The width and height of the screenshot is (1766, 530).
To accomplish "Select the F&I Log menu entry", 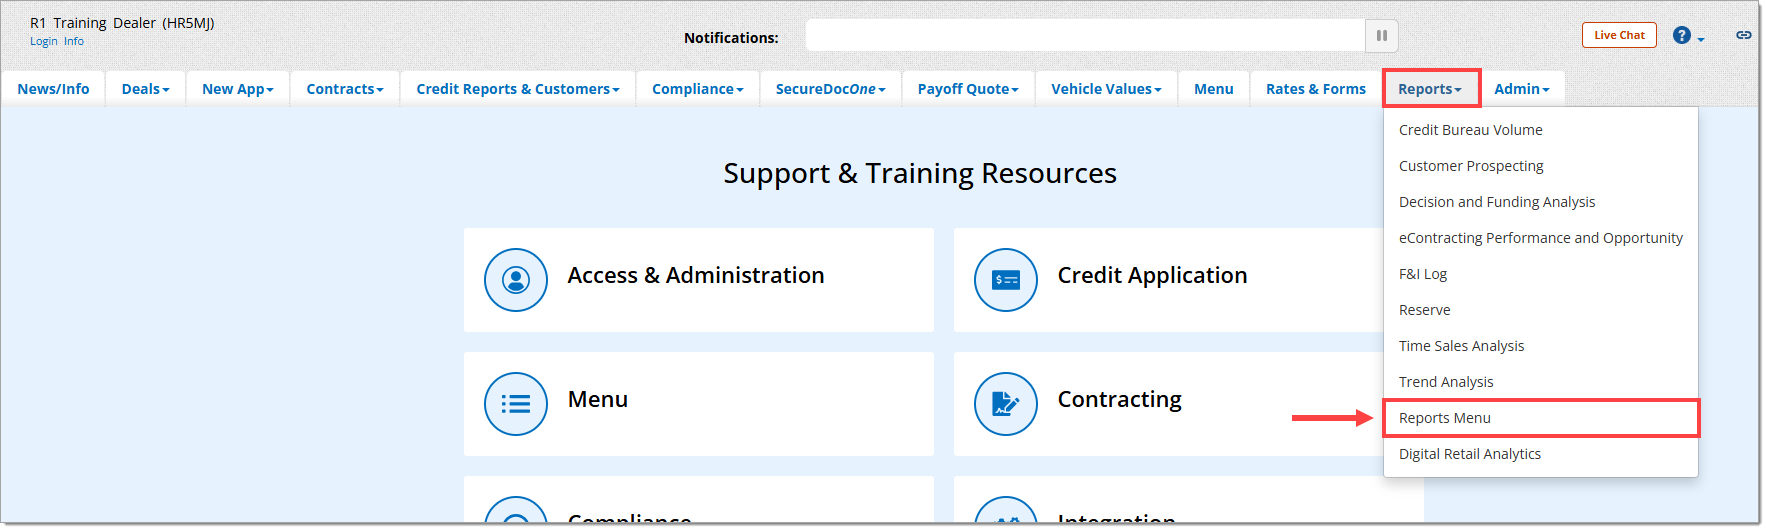I will tap(1422, 274).
